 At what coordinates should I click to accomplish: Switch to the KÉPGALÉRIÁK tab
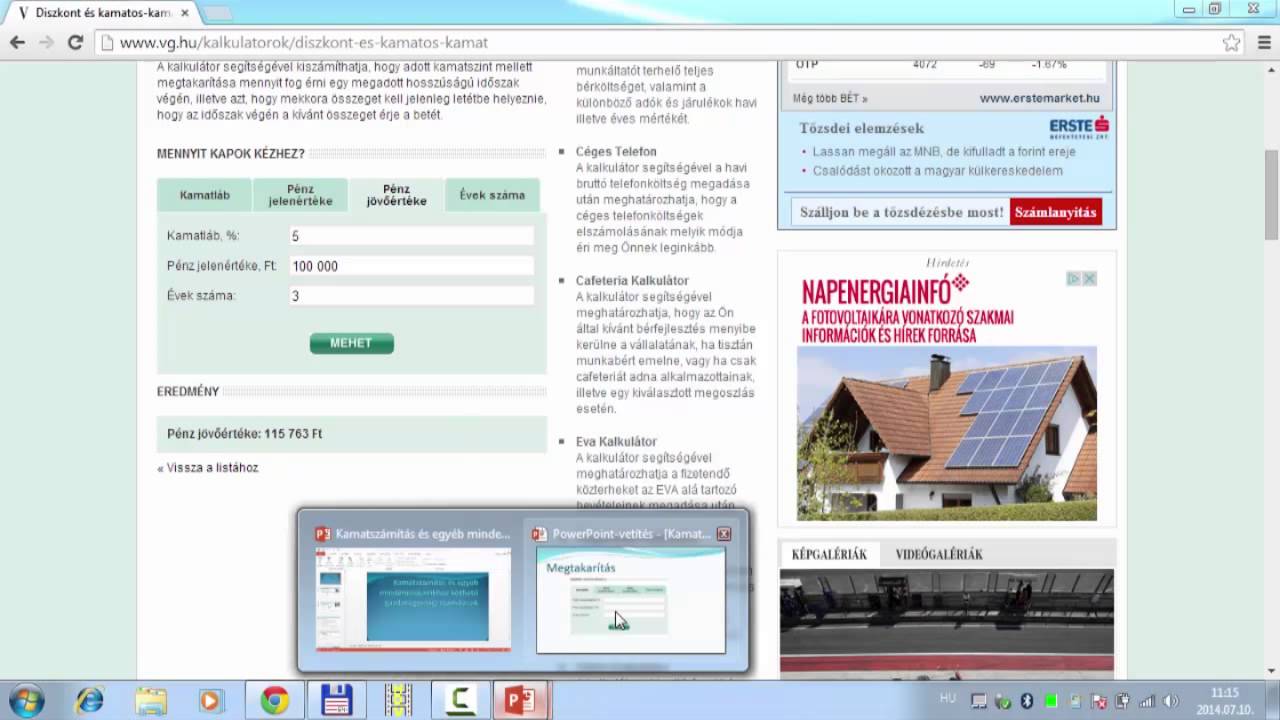(x=830, y=554)
